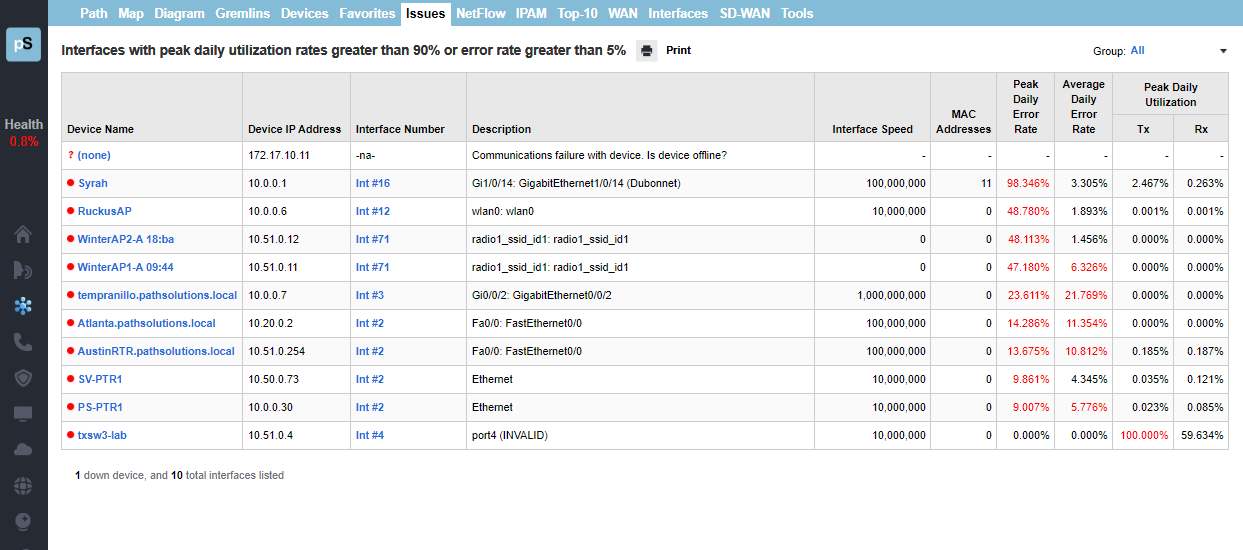This screenshot has width=1243, height=550.
Task: Click the Print text button
Action: pos(678,51)
